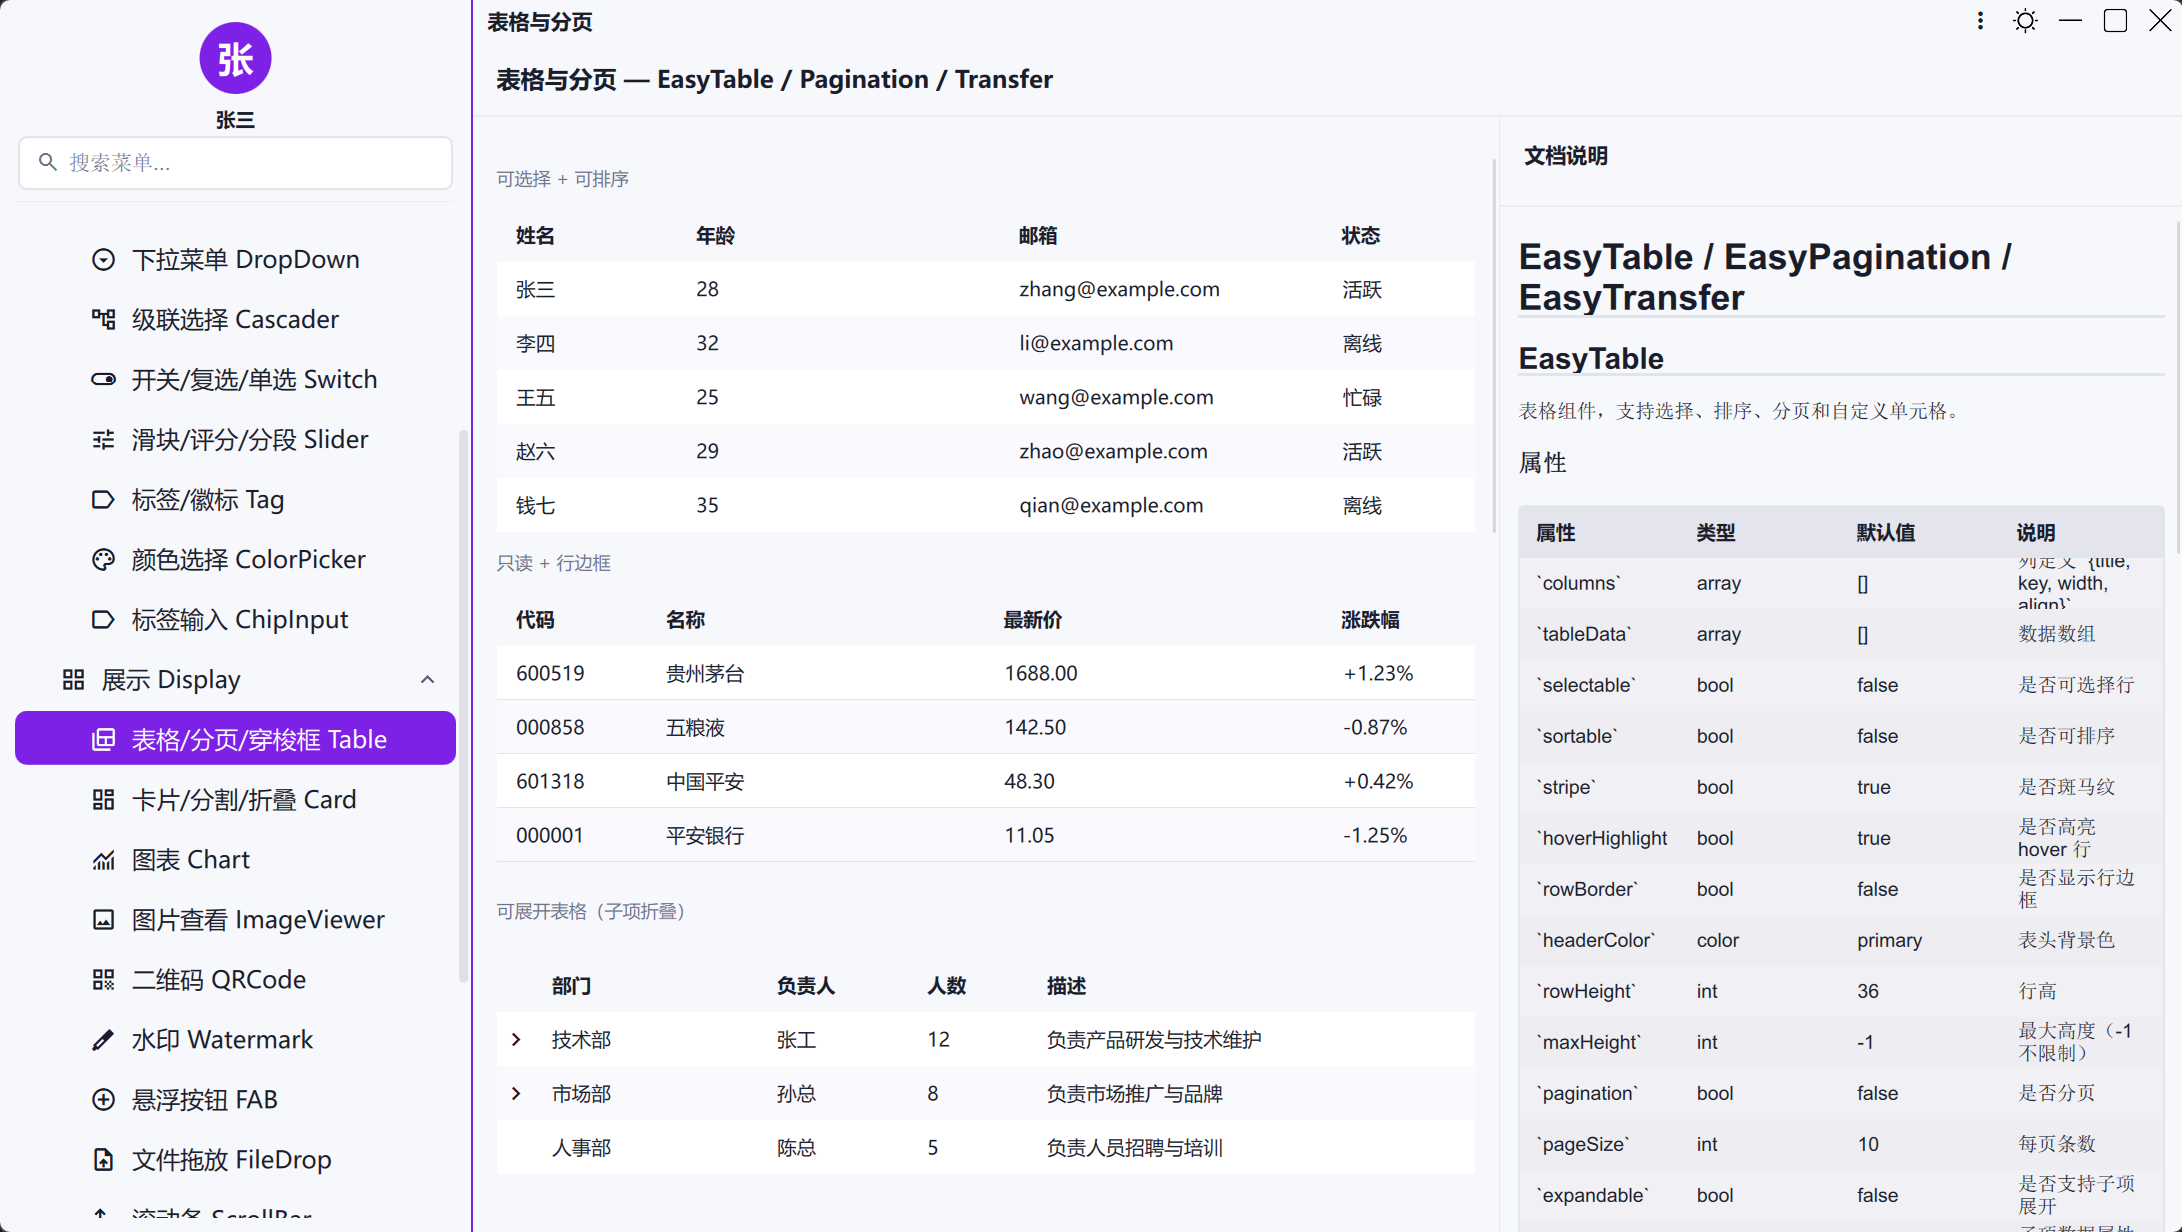Open 卡片/分割/折叠 Card page
Screen dimensions: 2182x1232
(x=236, y=800)
